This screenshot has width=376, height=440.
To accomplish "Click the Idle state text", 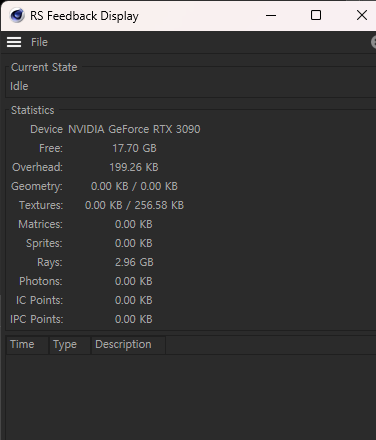I will coord(19,86).
